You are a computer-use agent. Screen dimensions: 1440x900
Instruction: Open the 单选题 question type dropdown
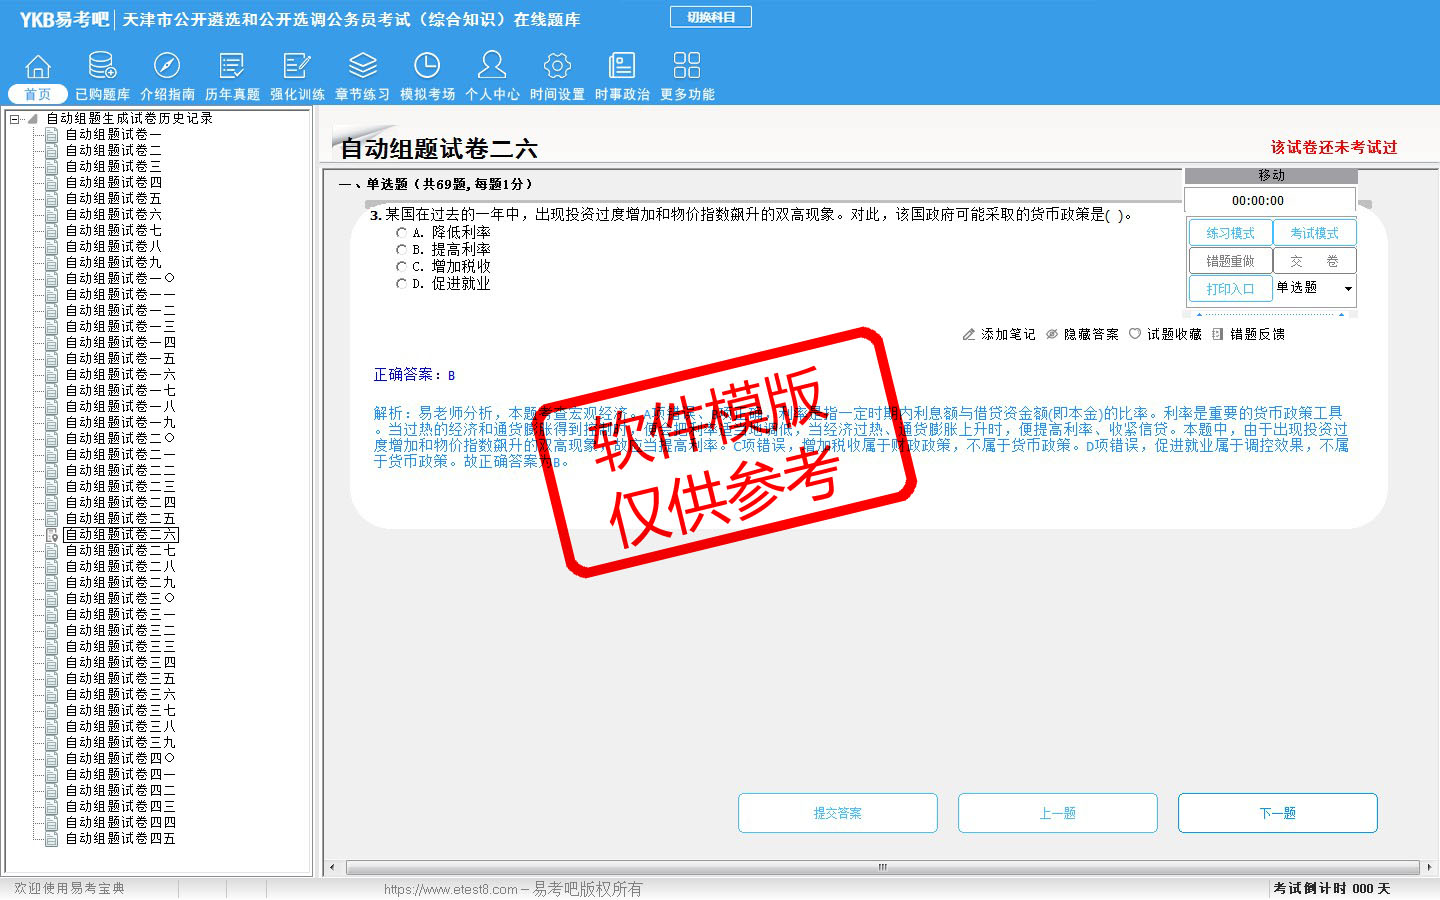[x=1348, y=289]
